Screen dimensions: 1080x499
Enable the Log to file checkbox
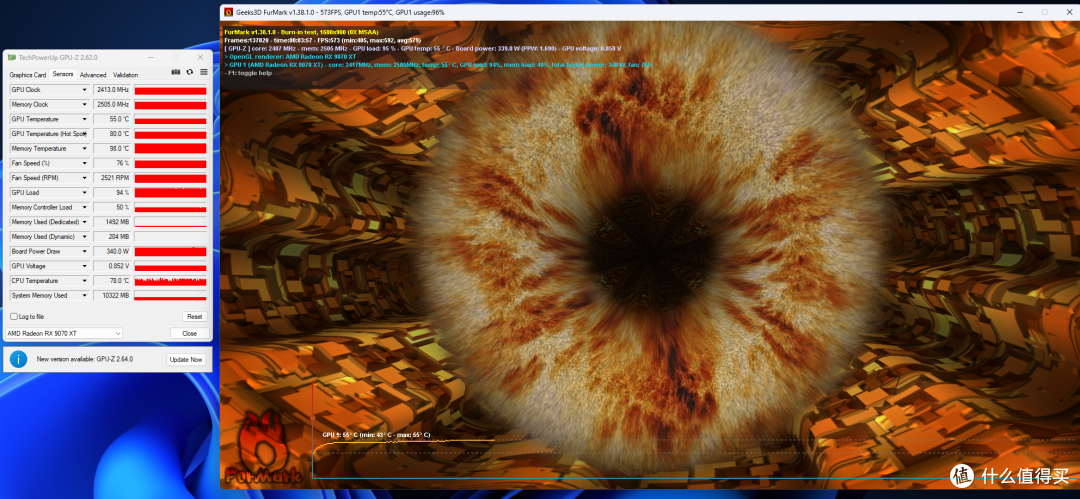(x=14, y=316)
